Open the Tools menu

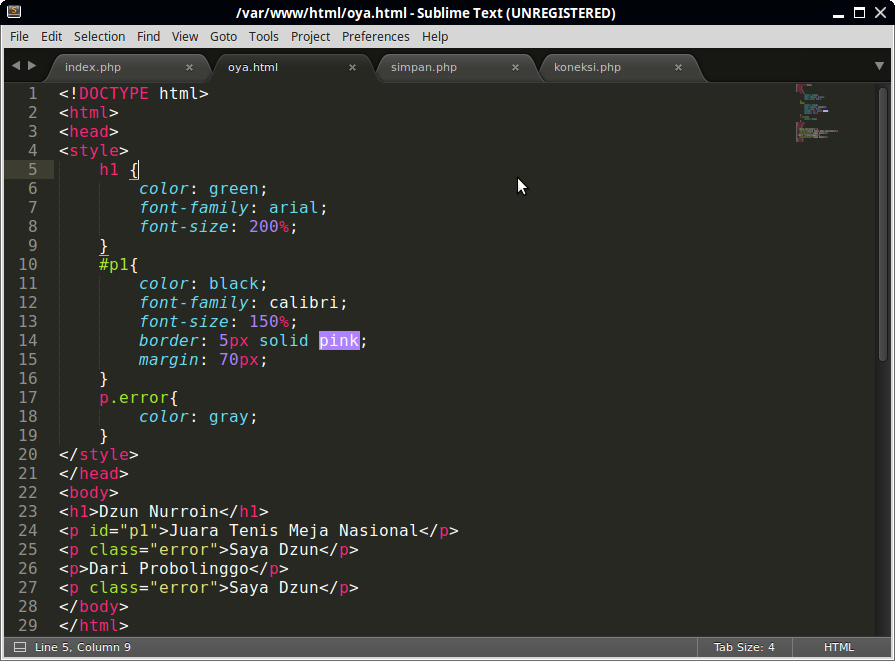[264, 37]
